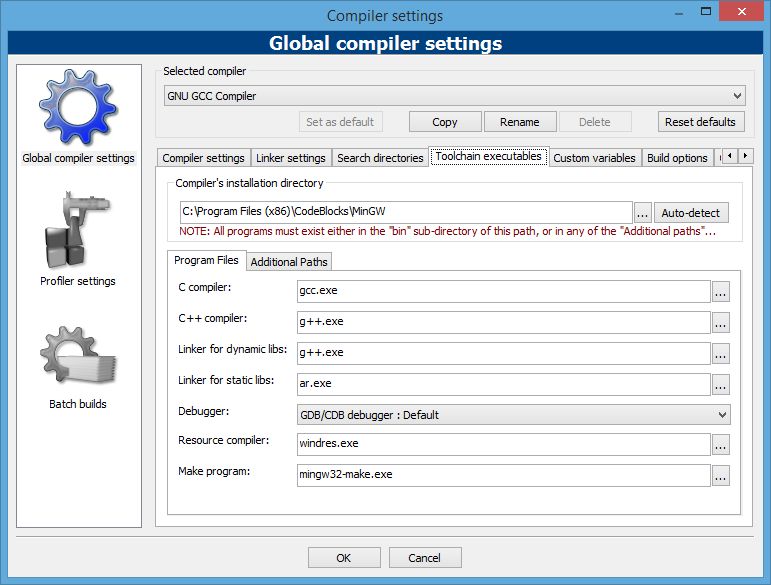Open the Batch builds icon
The height and width of the screenshot is (585, 771).
(78, 356)
